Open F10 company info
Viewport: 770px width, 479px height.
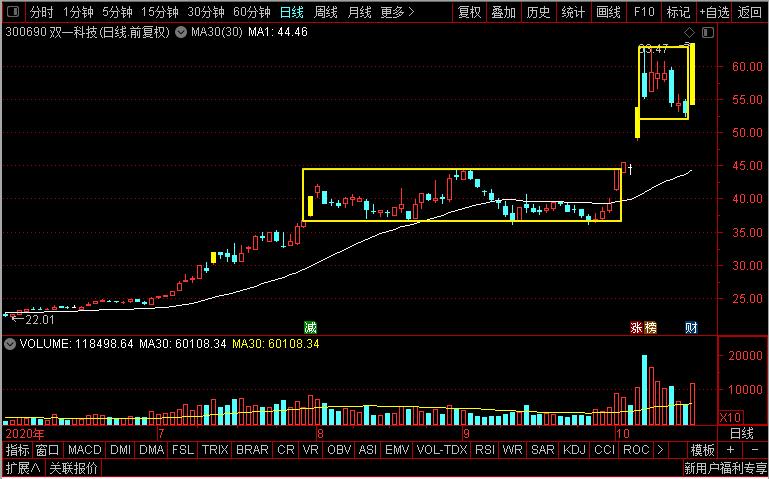click(644, 12)
